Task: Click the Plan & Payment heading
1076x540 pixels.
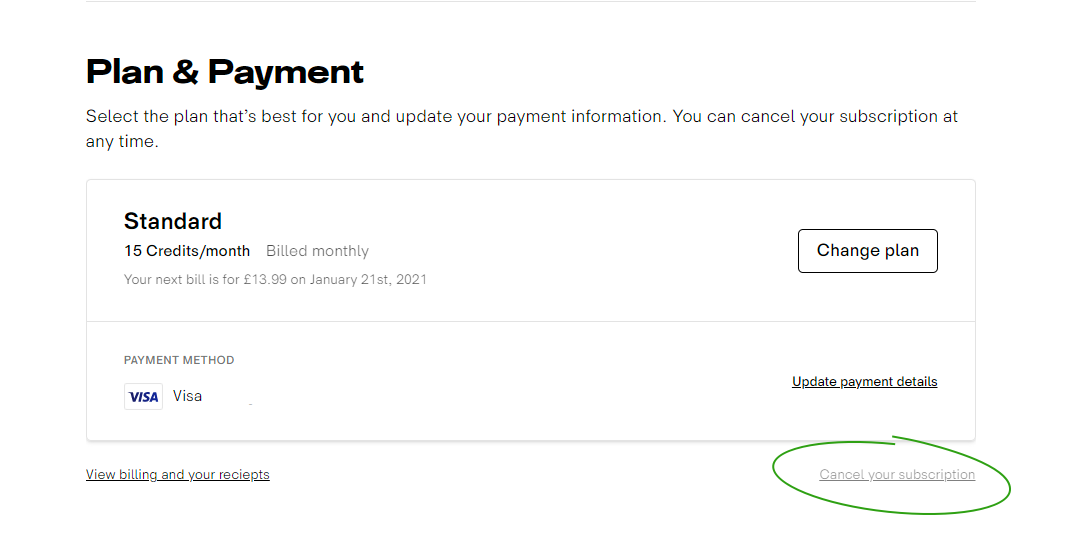Action: [224, 72]
